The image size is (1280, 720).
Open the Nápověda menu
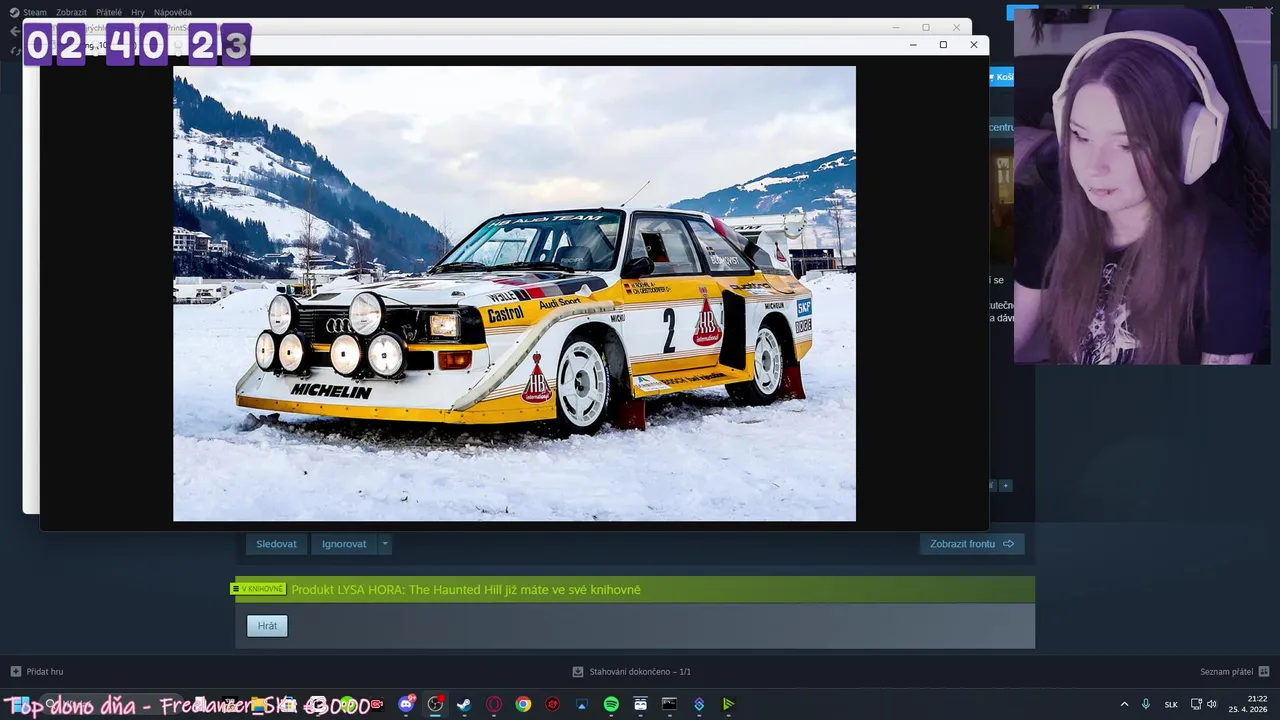(173, 12)
